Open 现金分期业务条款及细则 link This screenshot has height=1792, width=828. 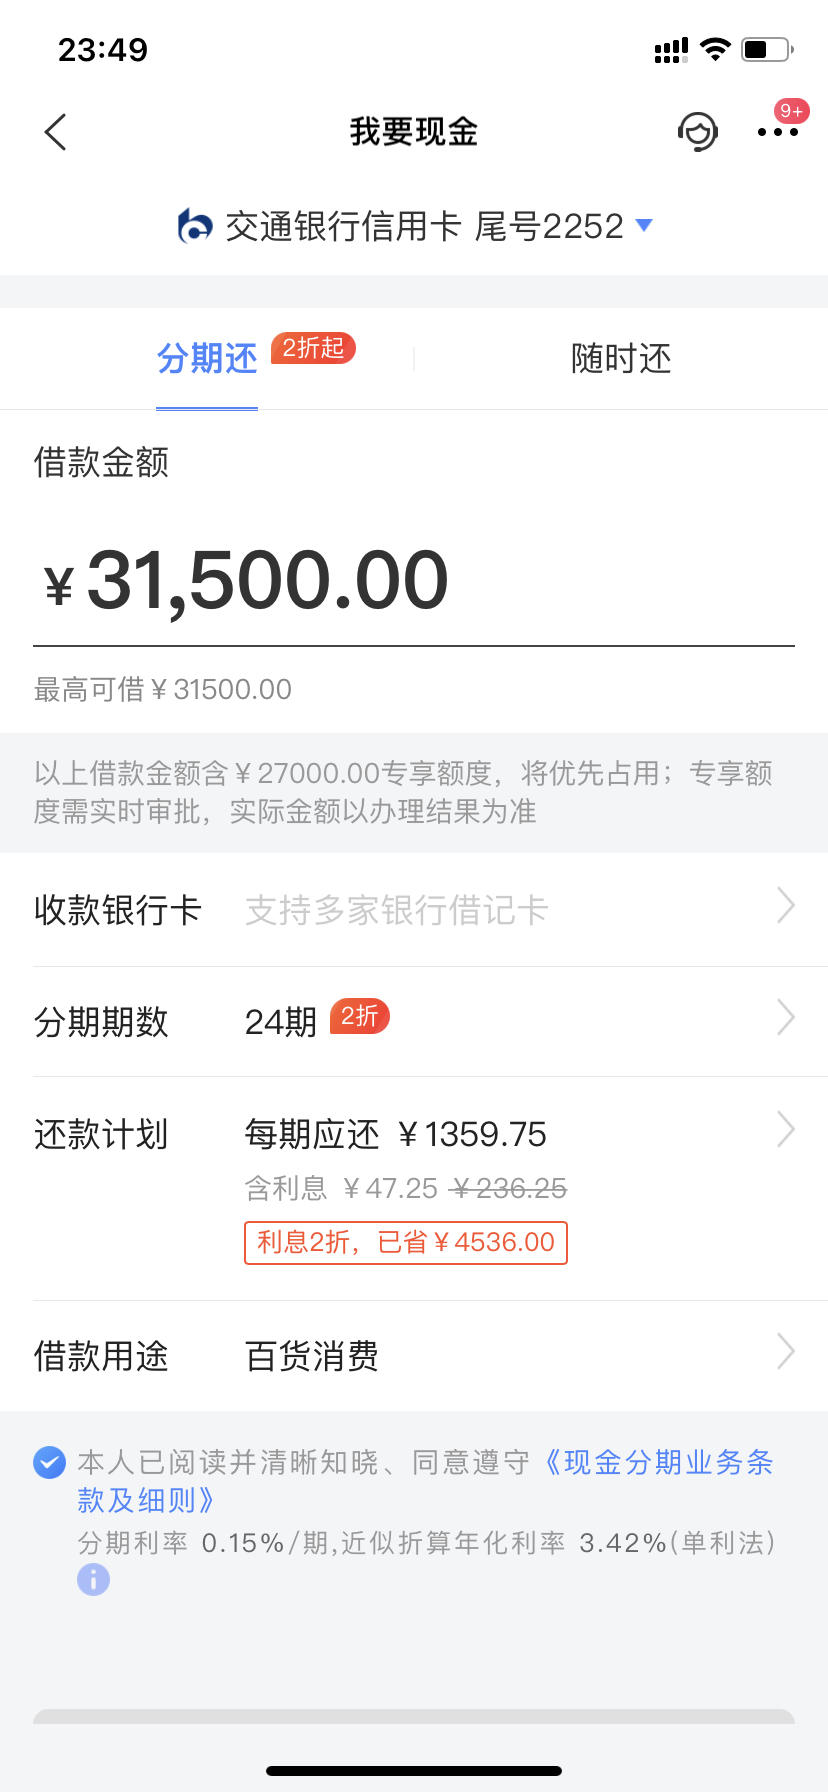(x=425, y=1481)
